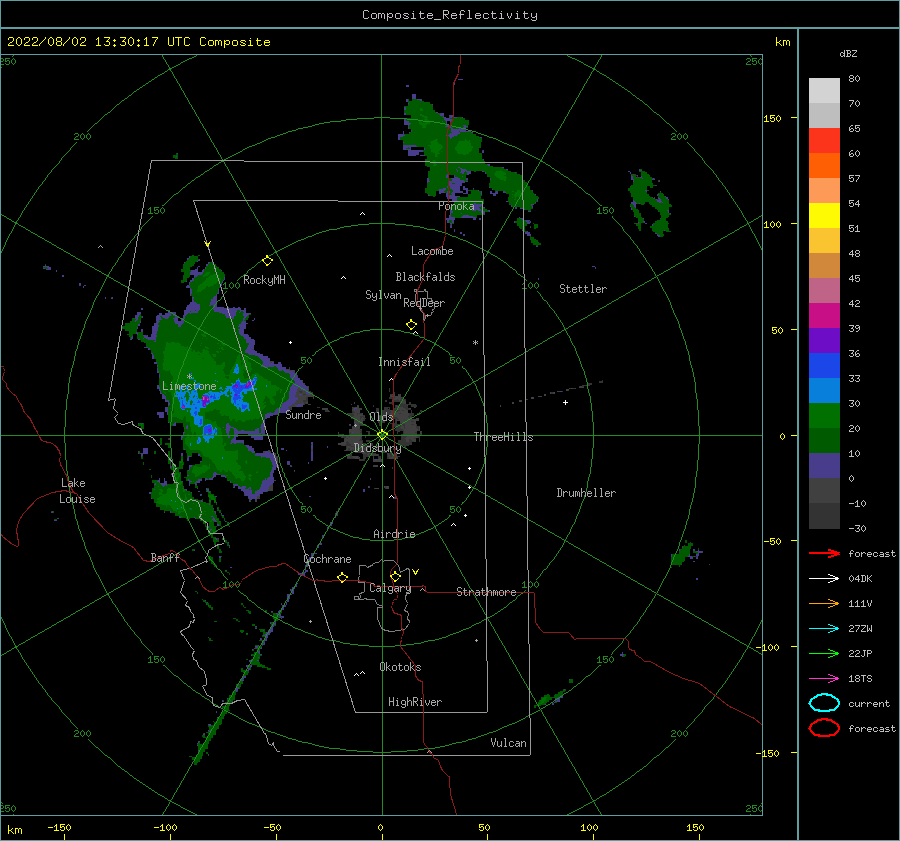This screenshot has height=841, width=900.
Task: Click the cyan 27ZW arrow icon
Action: coord(824,629)
